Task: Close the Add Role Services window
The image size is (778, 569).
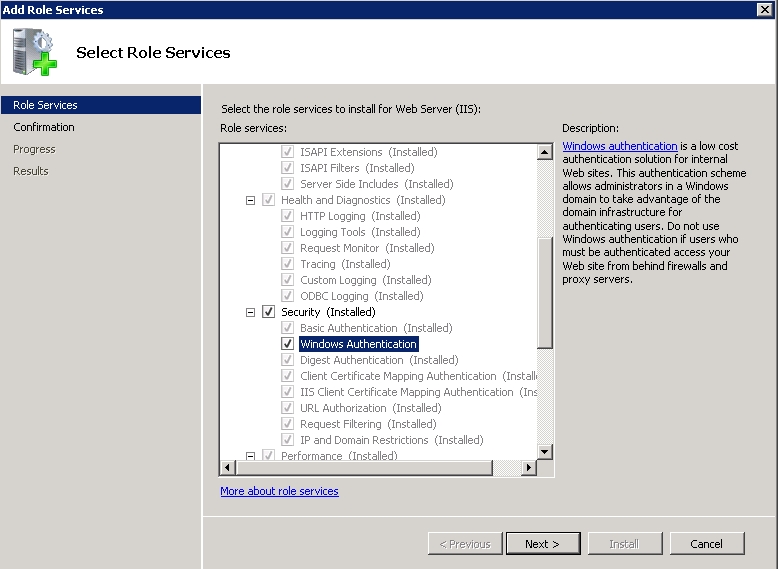Action: point(765,10)
